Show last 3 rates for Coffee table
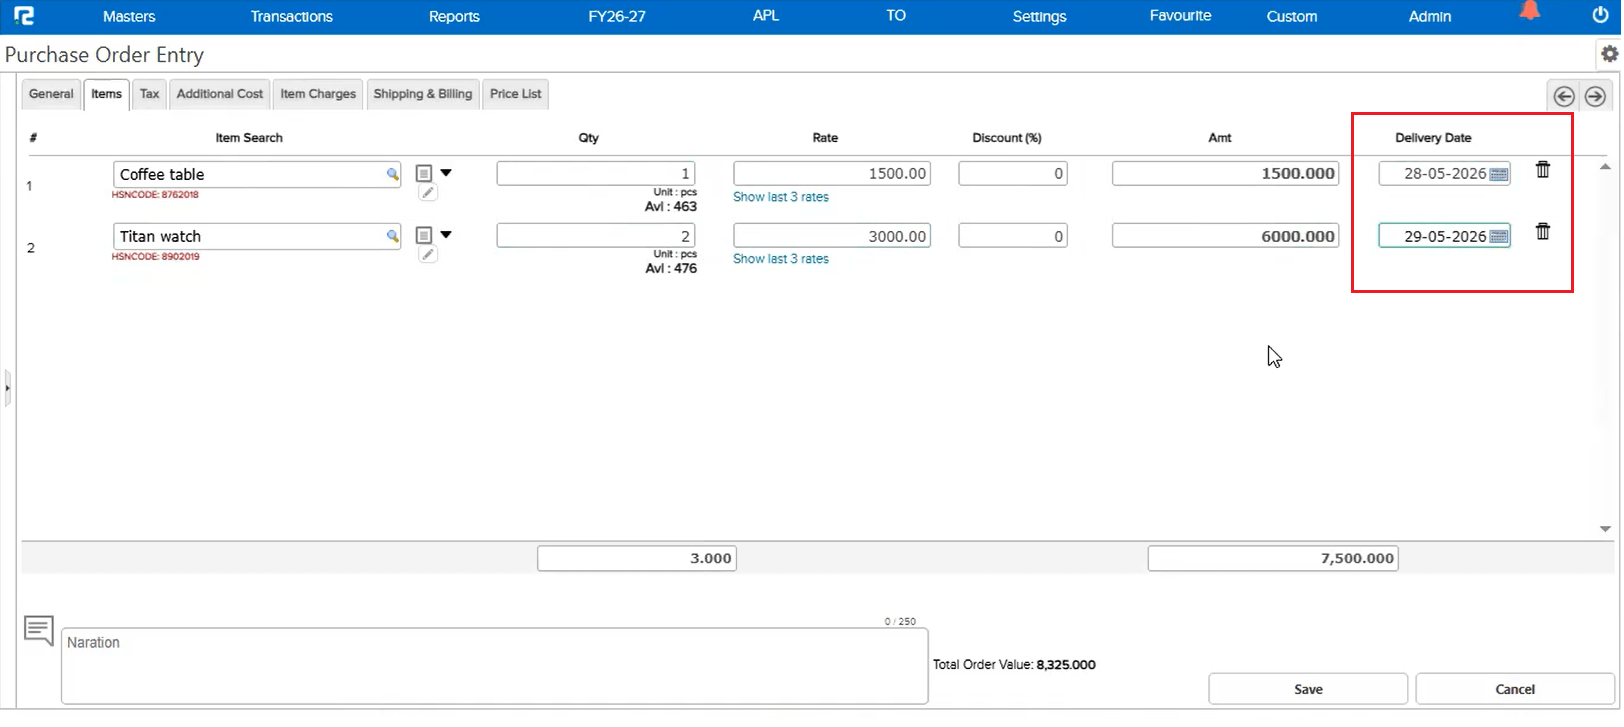The width and height of the screenshot is (1624, 727). [x=781, y=197]
